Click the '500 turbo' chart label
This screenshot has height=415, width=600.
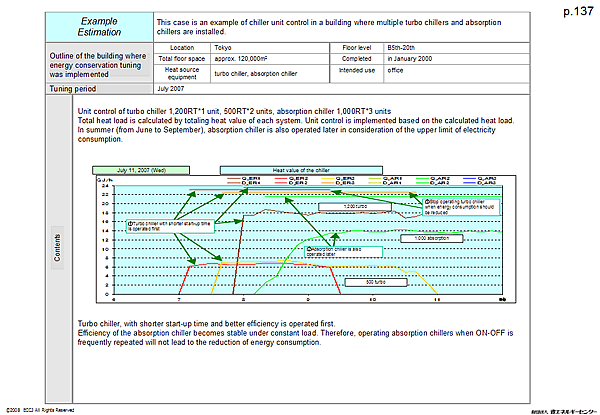376,282
